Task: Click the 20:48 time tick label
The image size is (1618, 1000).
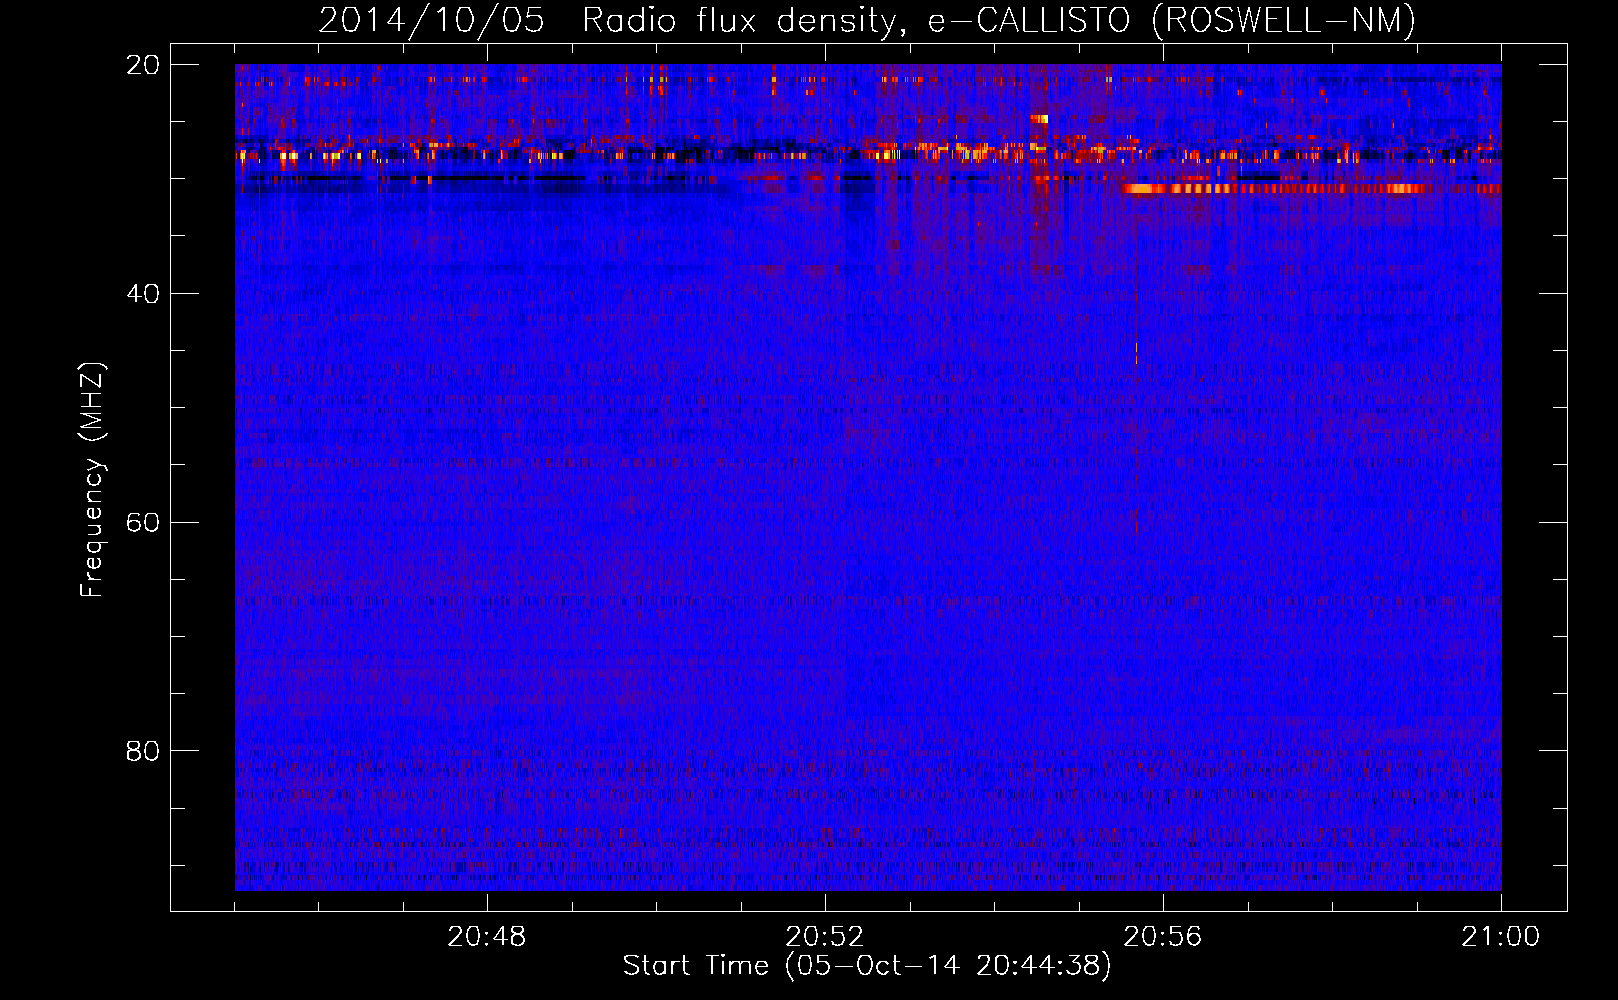Action: (487, 937)
